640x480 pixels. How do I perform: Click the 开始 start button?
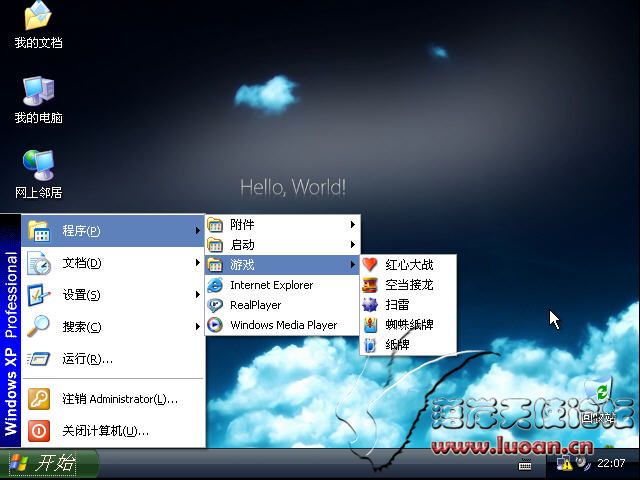coord(48,464)
